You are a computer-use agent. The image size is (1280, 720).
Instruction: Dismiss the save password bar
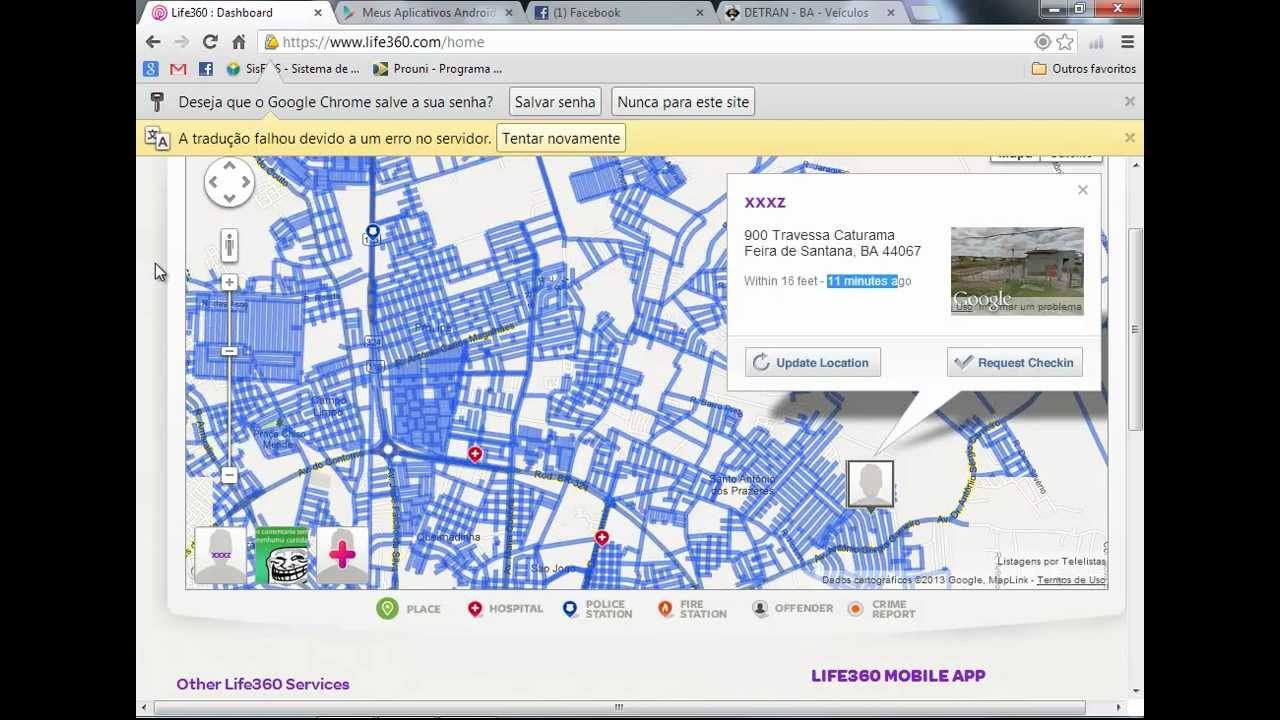point(1130,102)
